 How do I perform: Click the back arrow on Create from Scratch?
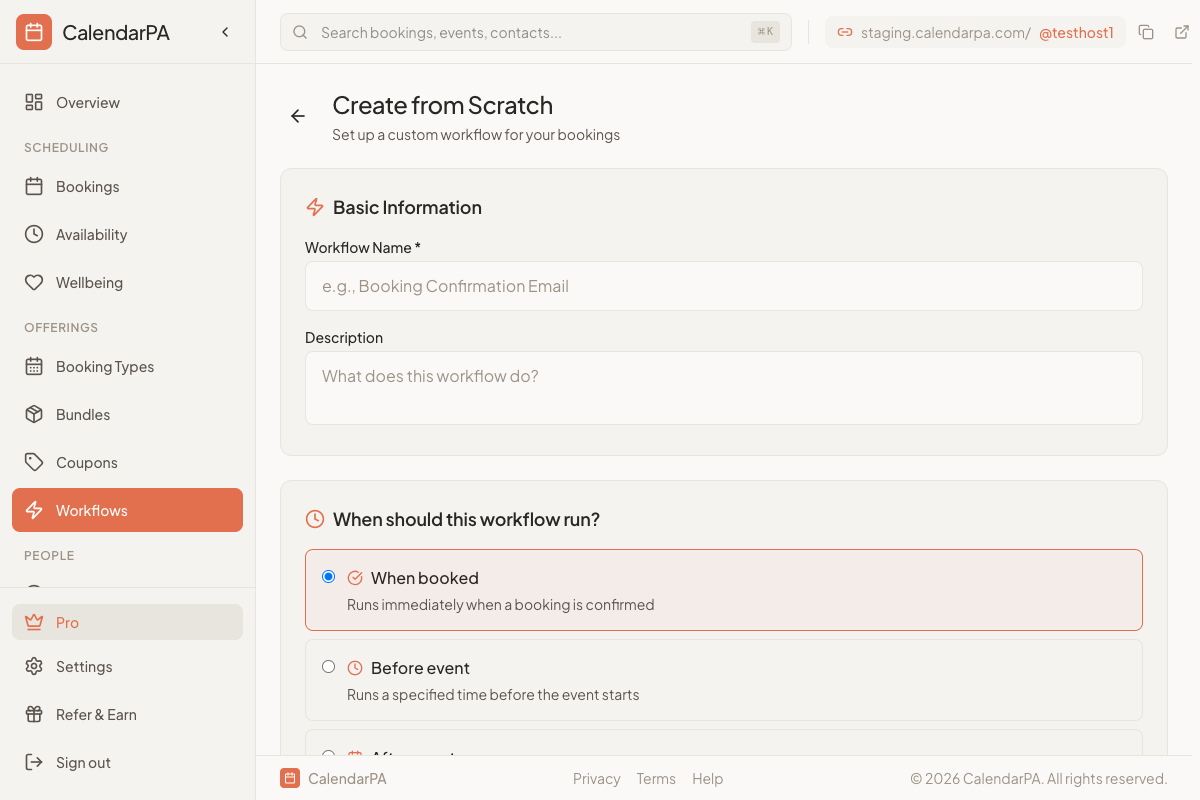pyautogui.click(x=297, y=116)
